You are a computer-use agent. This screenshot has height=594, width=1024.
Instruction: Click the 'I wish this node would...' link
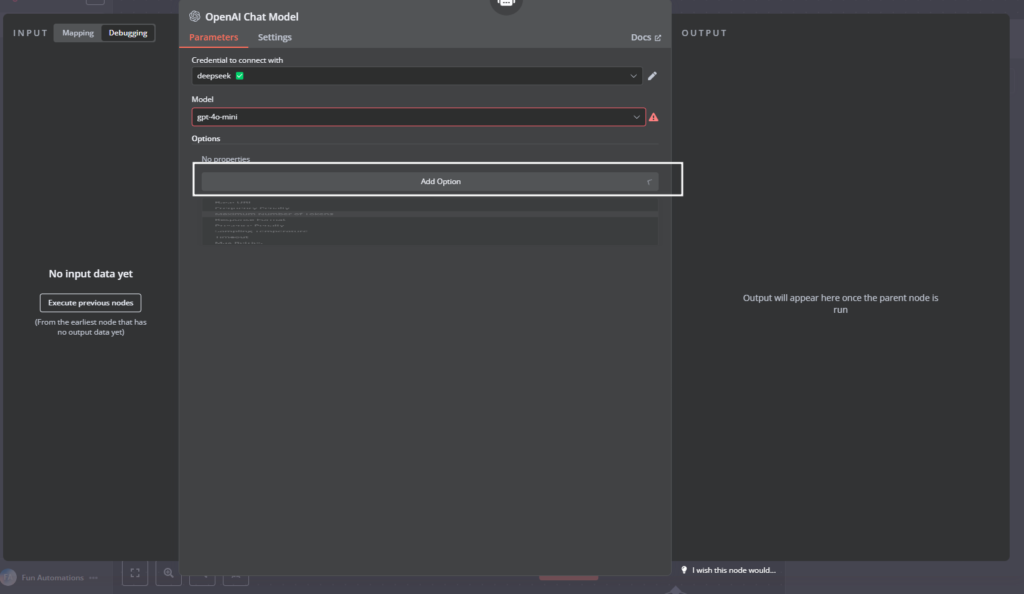tap(734, 570)
